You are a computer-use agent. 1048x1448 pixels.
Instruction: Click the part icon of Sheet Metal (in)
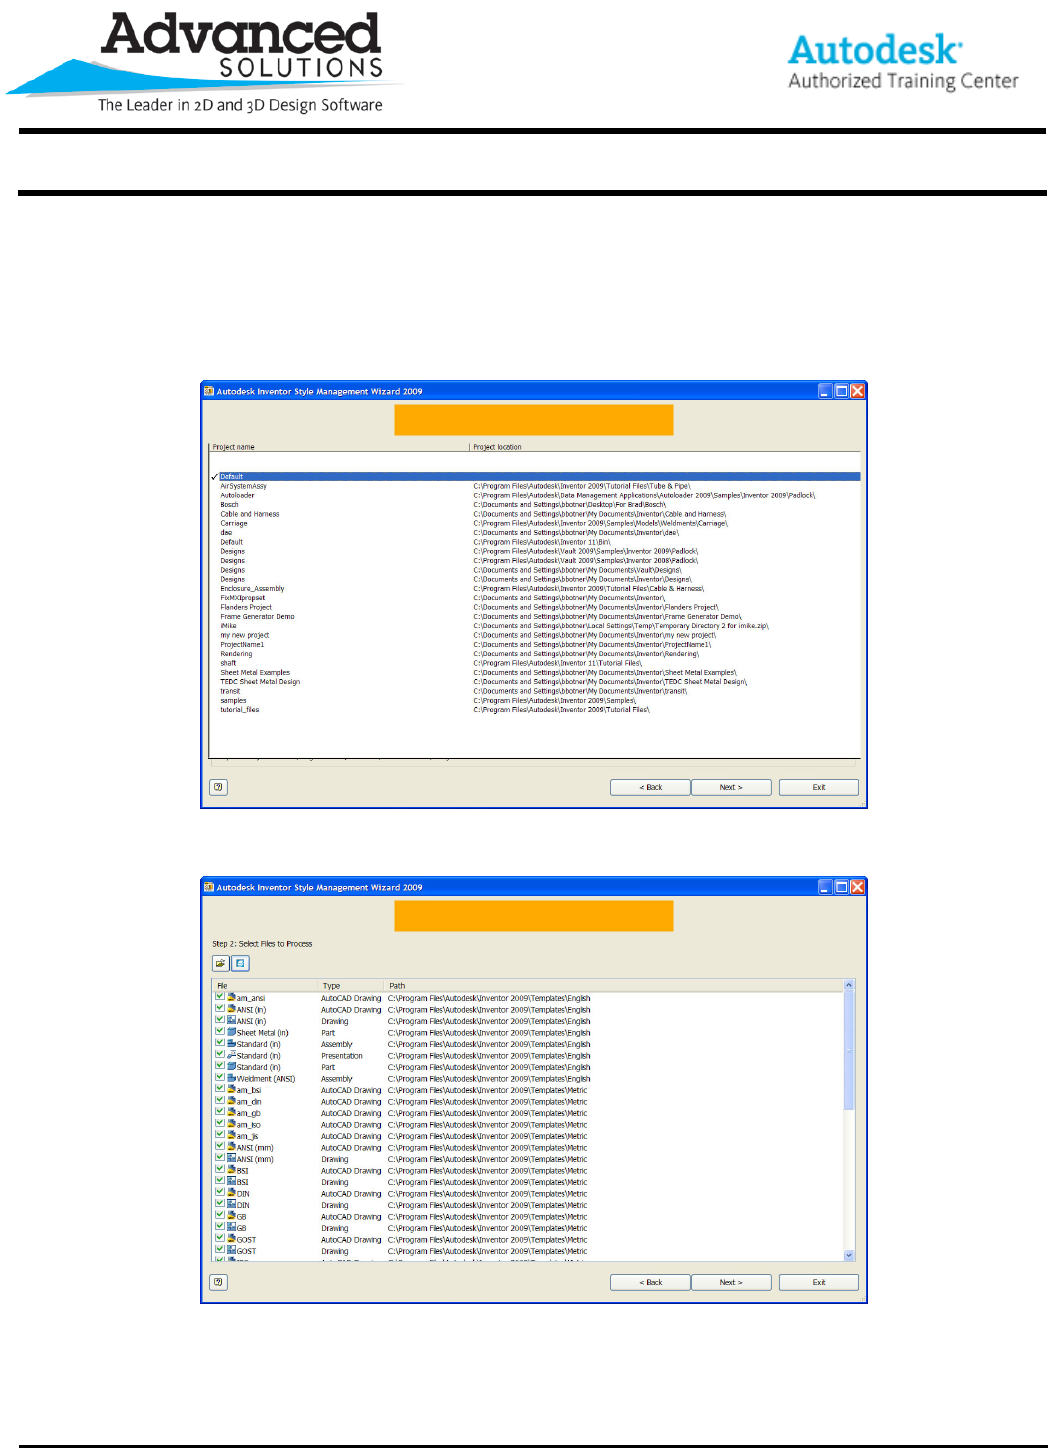(x=231, y=1032)
